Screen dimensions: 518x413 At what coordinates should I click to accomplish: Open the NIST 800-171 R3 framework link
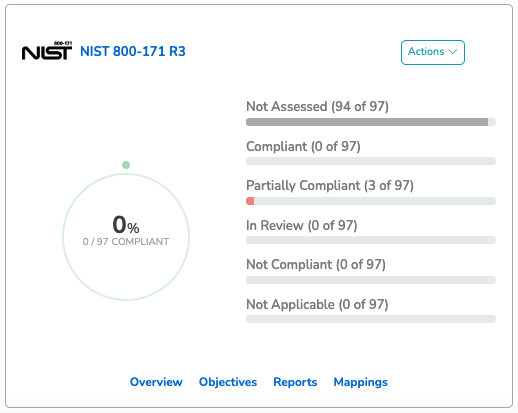133,51
